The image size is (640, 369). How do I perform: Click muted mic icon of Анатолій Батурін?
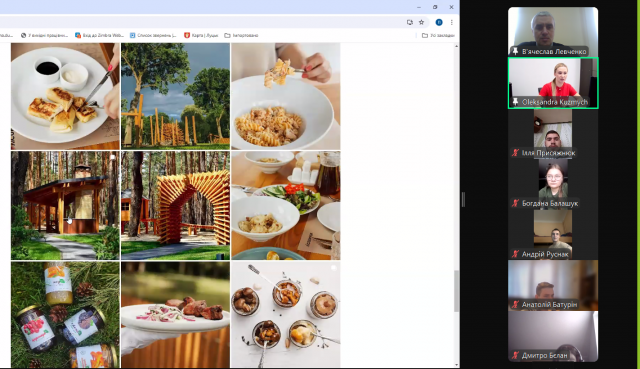click(516, 304)
